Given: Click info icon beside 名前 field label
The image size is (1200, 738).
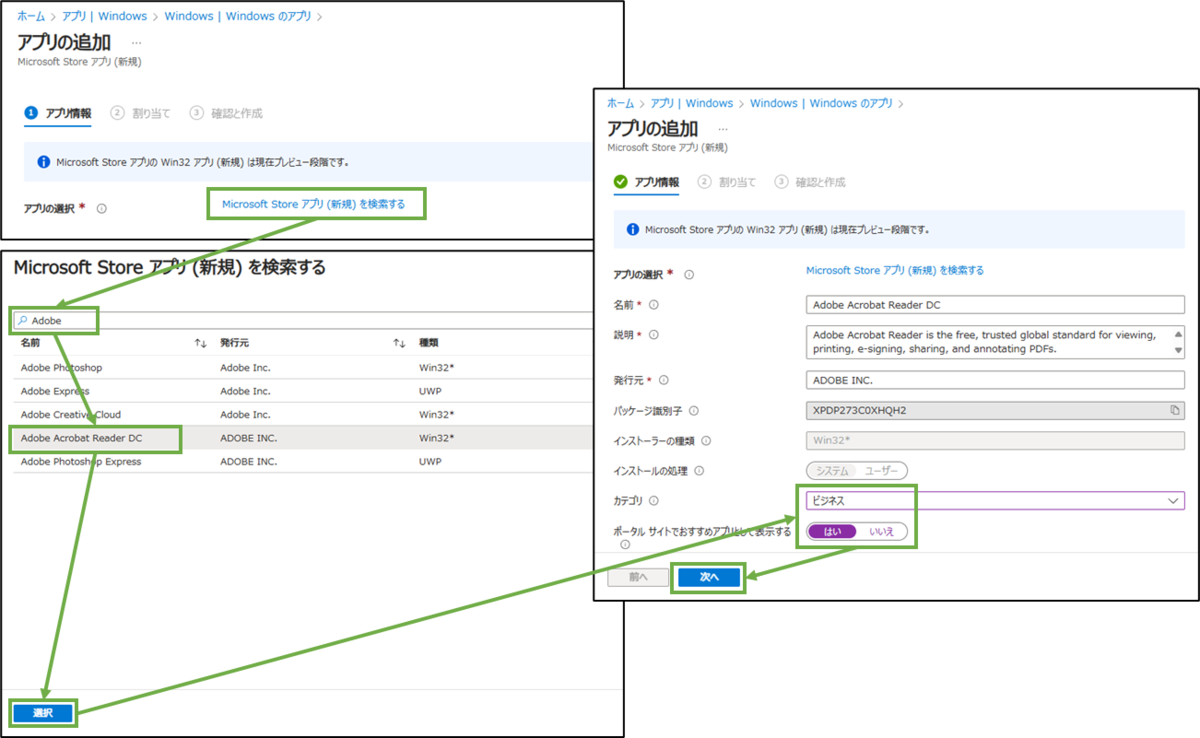Looking at the screenshot, I should (654, 304).
